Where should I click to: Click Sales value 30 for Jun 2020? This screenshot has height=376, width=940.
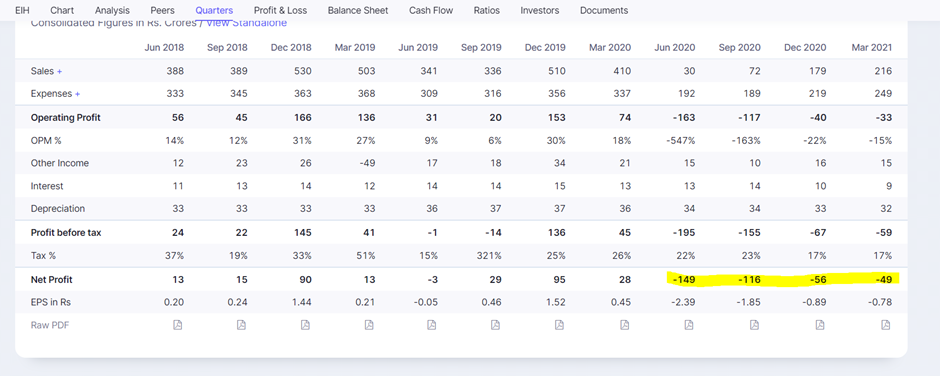(689, 71)
